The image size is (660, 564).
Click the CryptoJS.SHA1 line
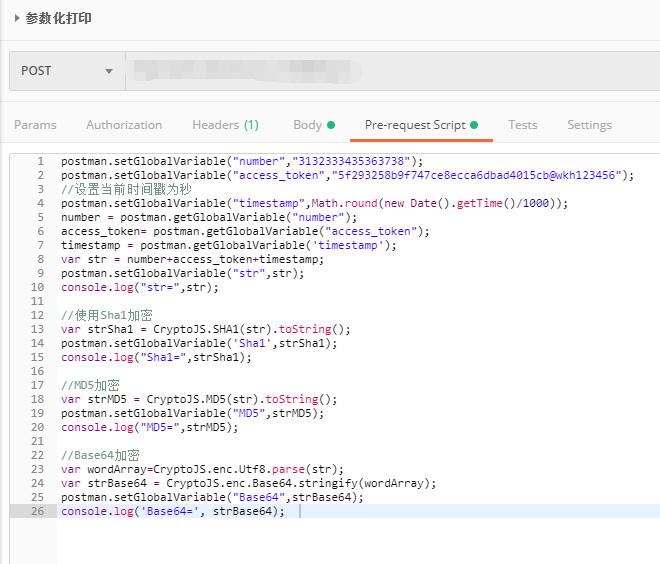point(206,329)
